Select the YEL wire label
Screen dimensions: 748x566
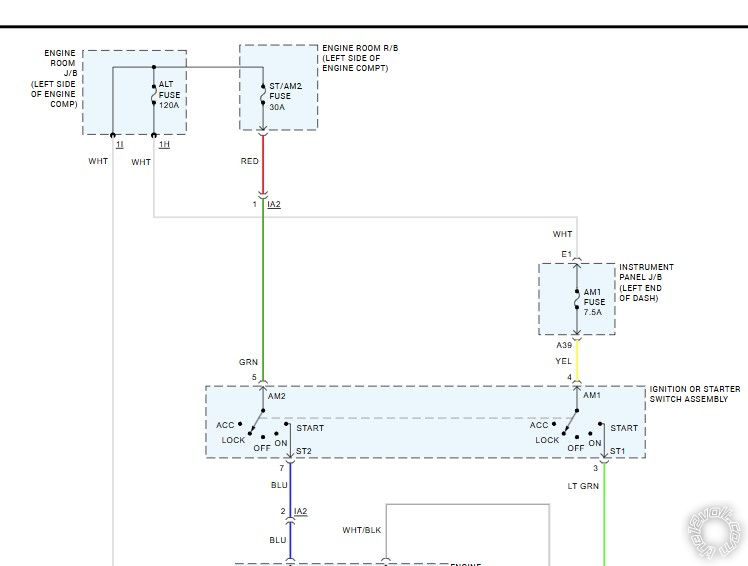563,361
